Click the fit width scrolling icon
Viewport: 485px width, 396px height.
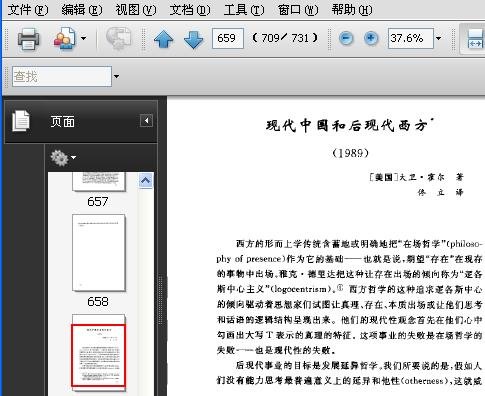coord(475,39)
